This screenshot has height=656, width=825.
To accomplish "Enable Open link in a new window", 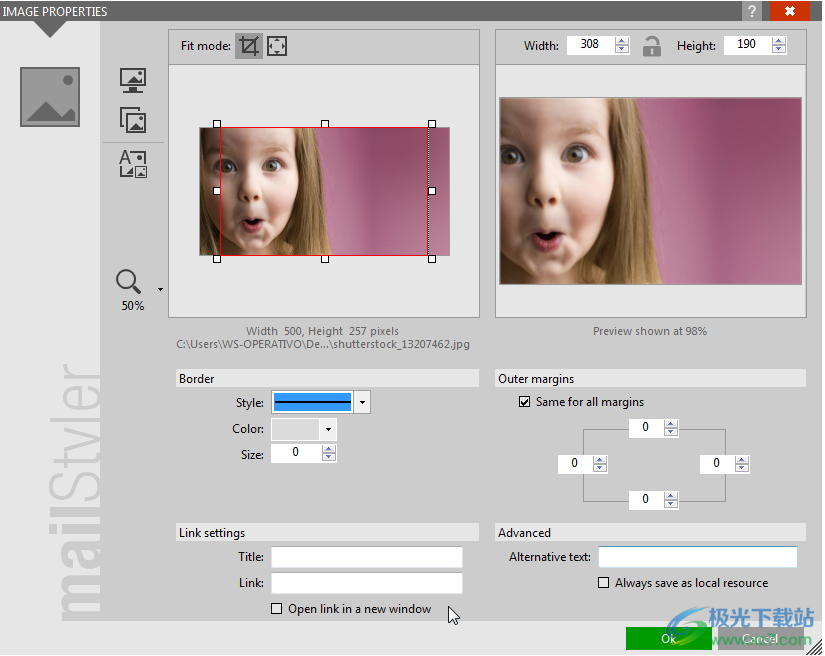I will [x=277, y=609].
